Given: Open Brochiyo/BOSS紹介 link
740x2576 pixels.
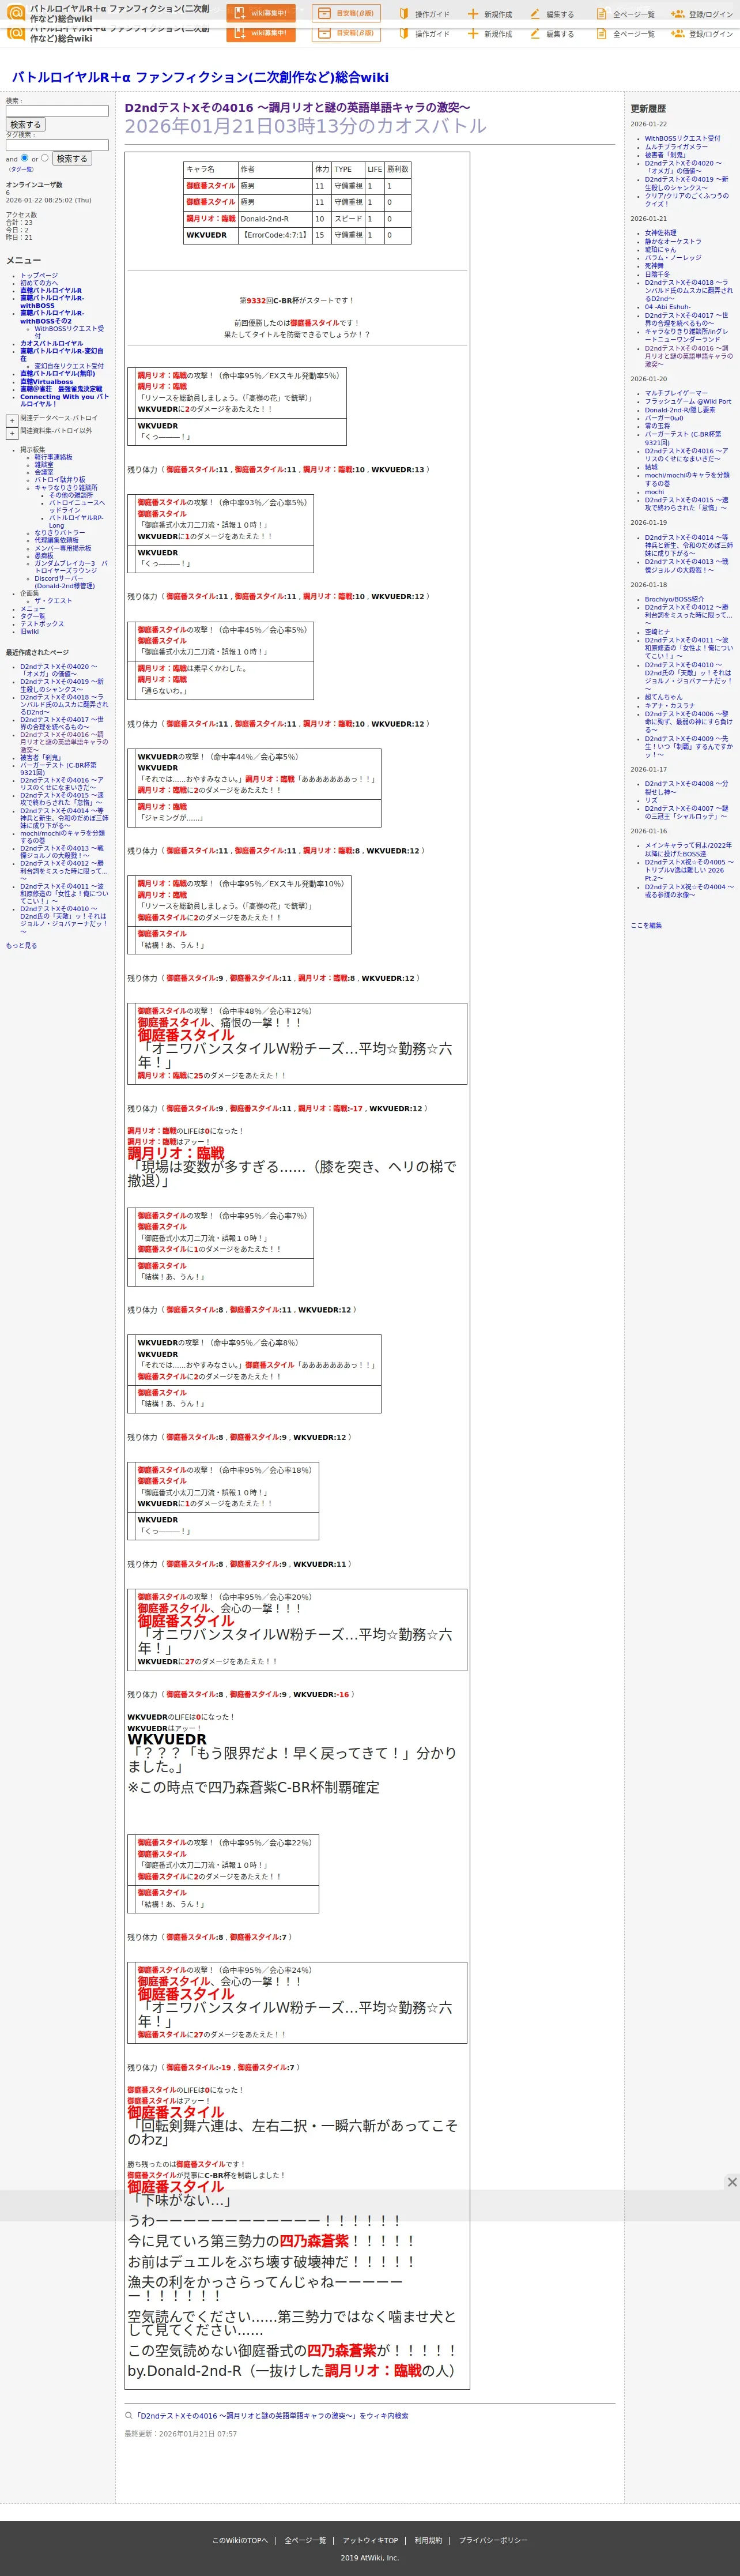Looking at the screenshot, I should pyautogui.click(x=674, y=599).
